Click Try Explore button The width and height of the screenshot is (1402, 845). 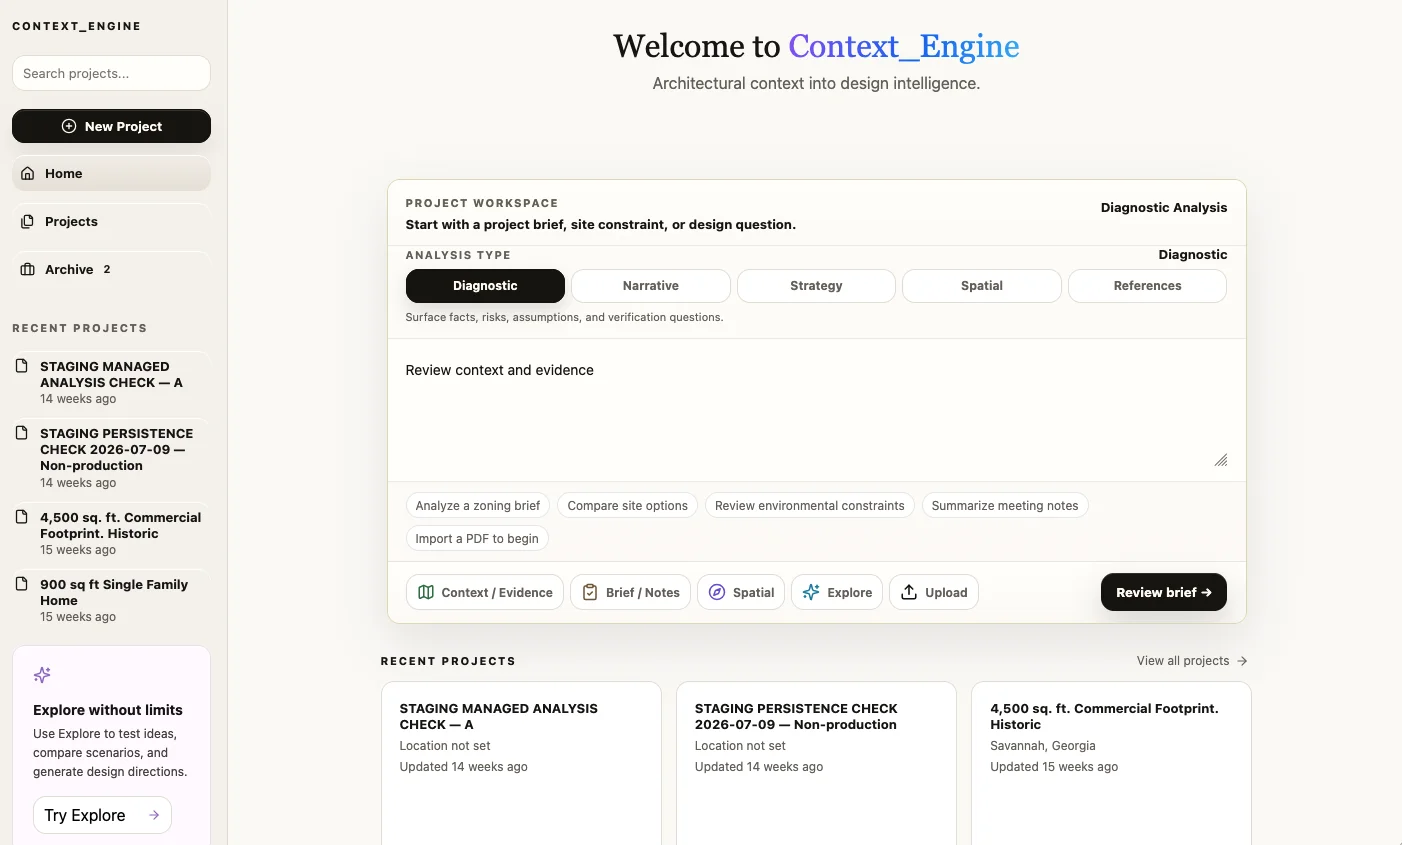[102, 815]
